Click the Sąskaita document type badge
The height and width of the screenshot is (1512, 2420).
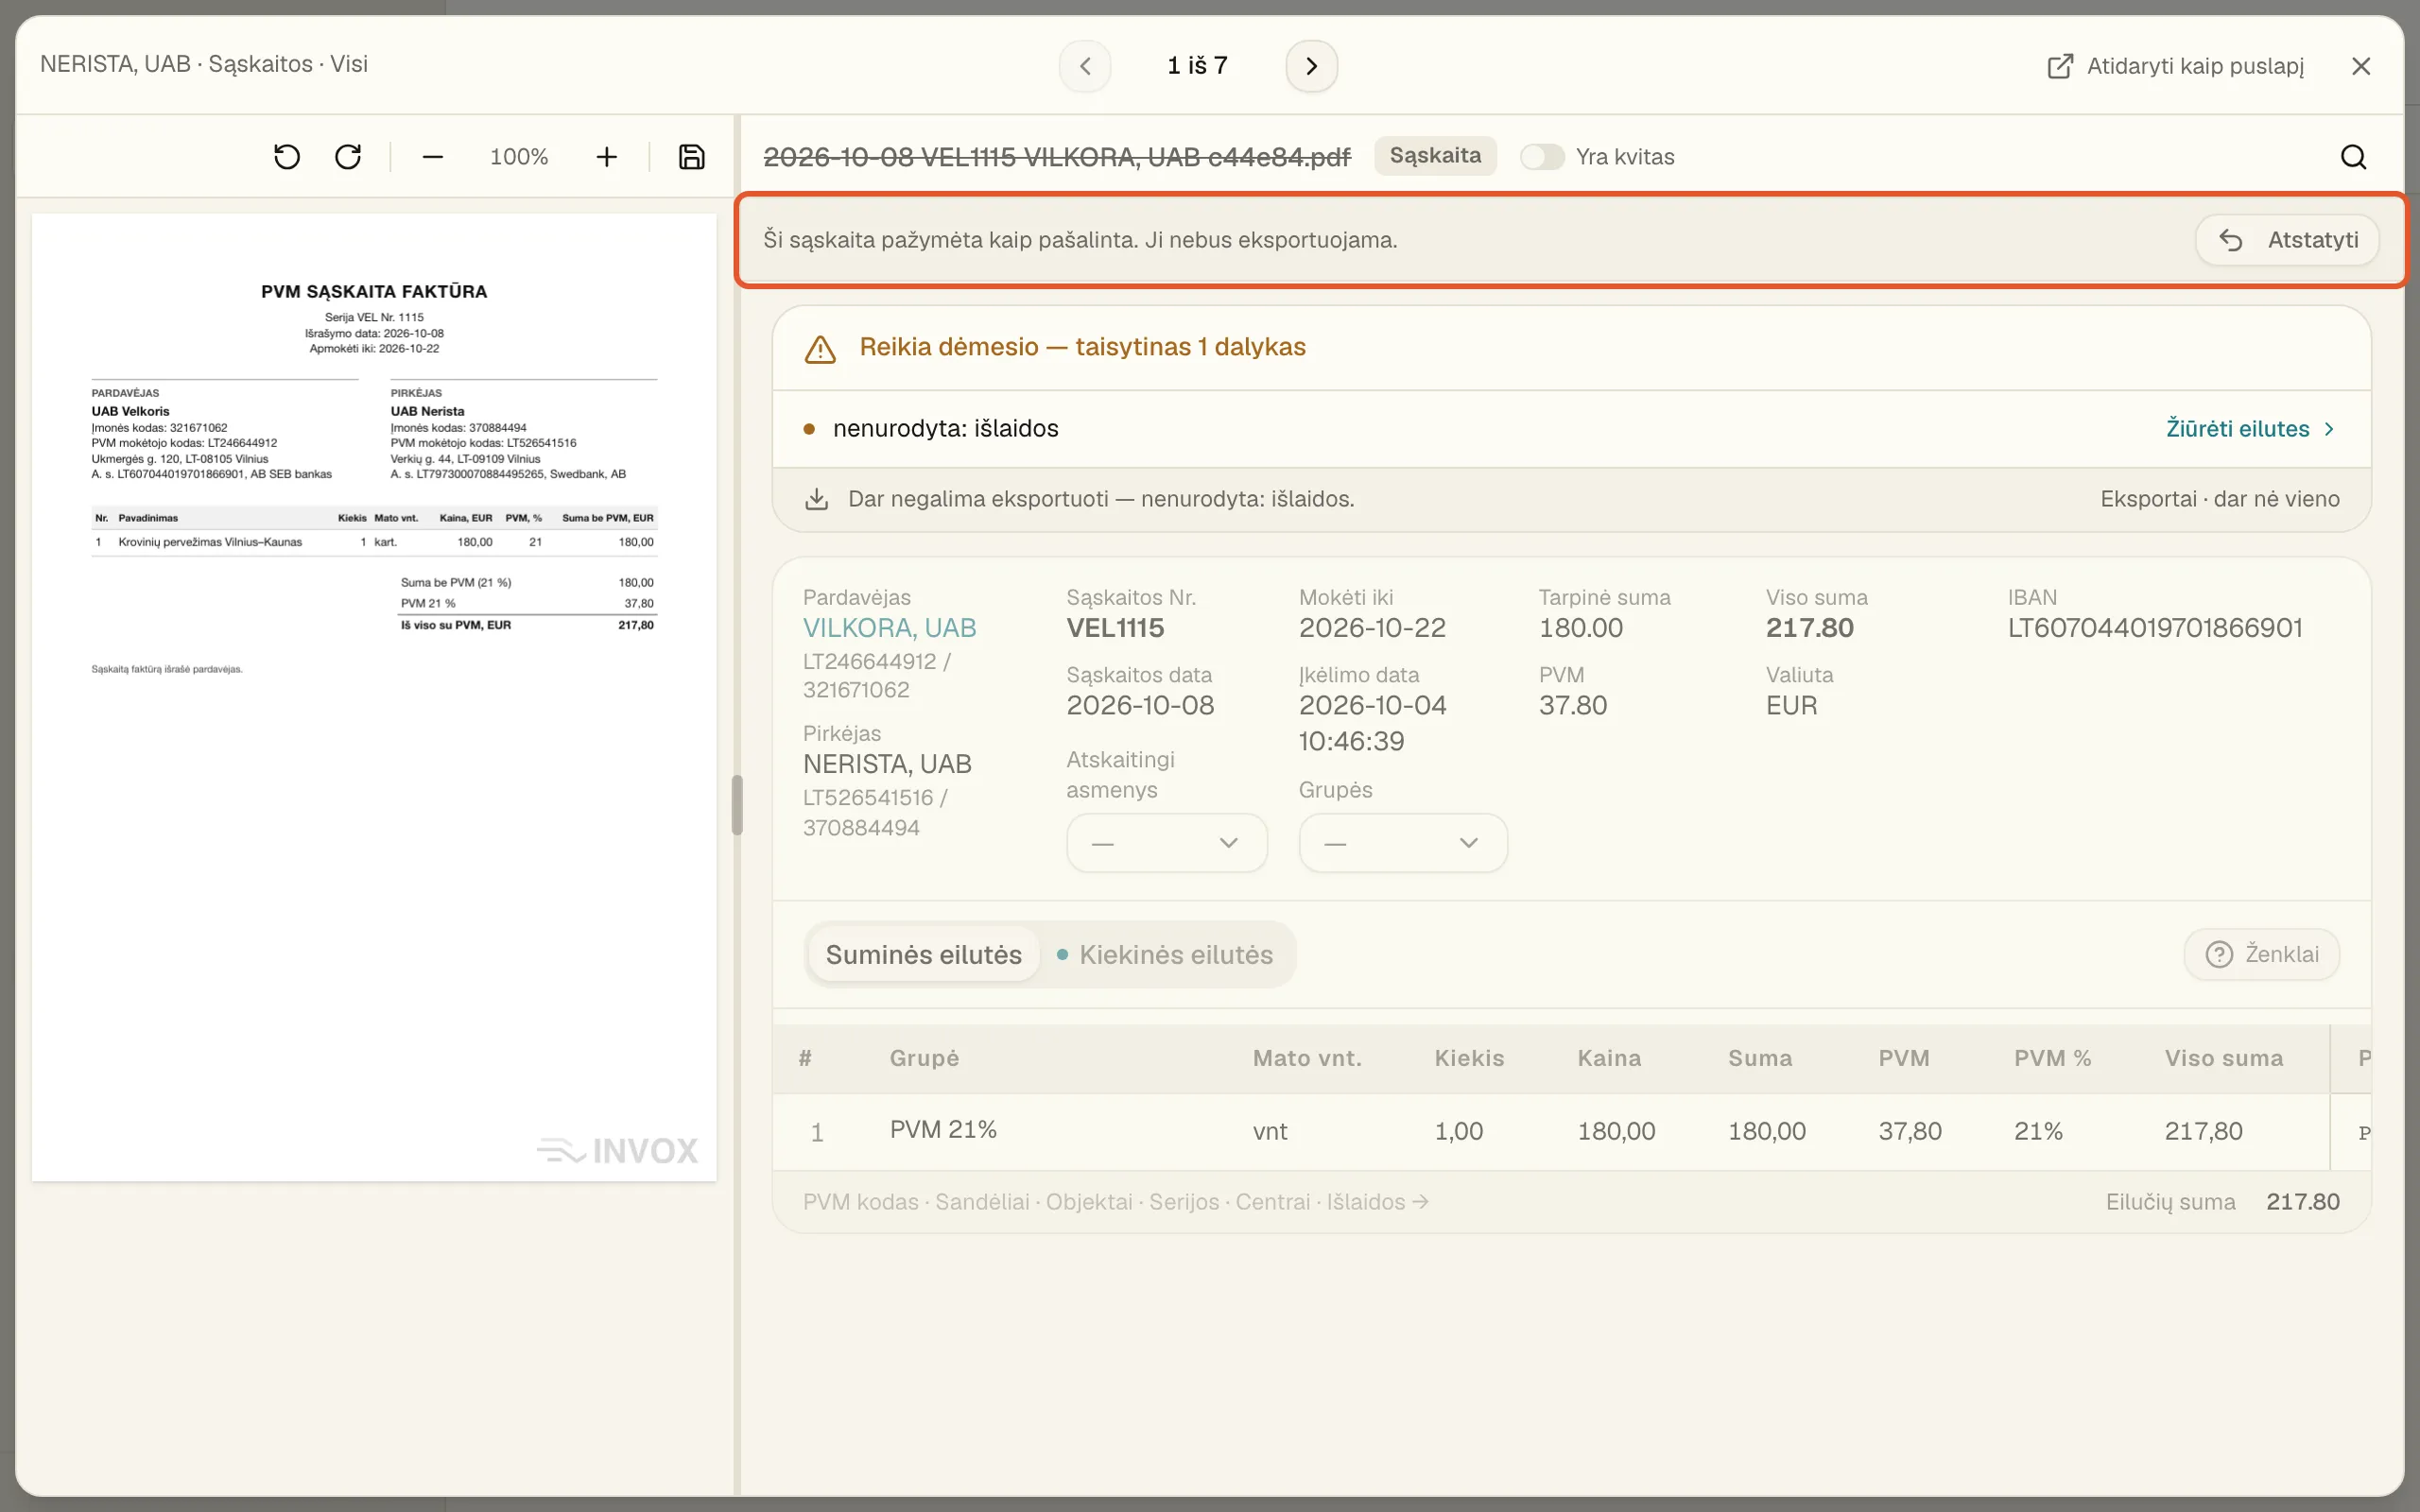(1435, 156)
